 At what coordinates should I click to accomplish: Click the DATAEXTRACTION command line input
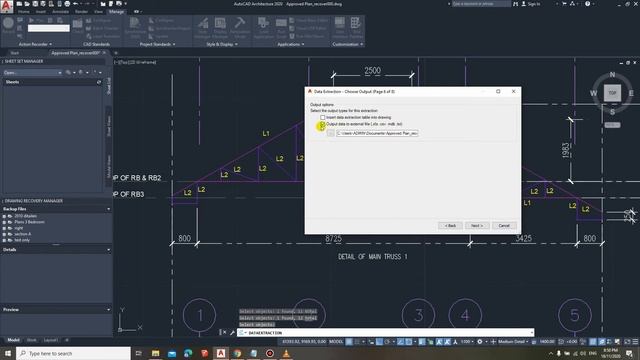coord(386,333)
